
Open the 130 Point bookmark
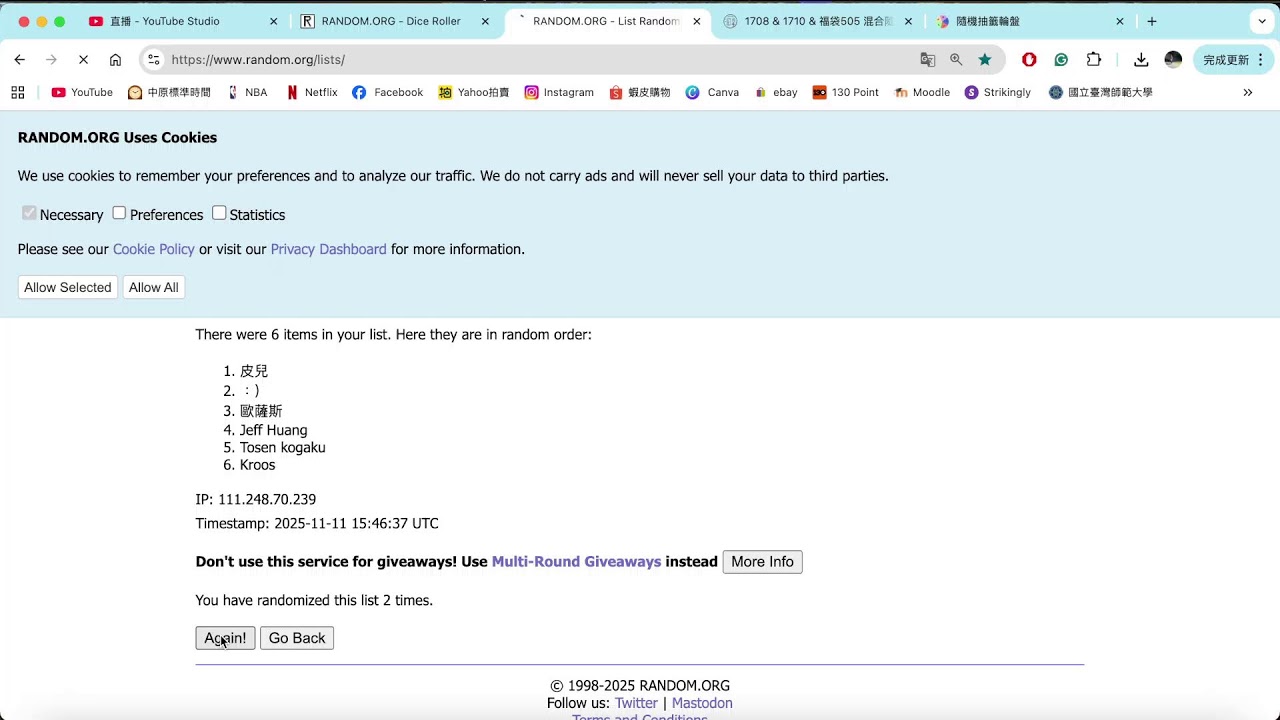point(845,92)
